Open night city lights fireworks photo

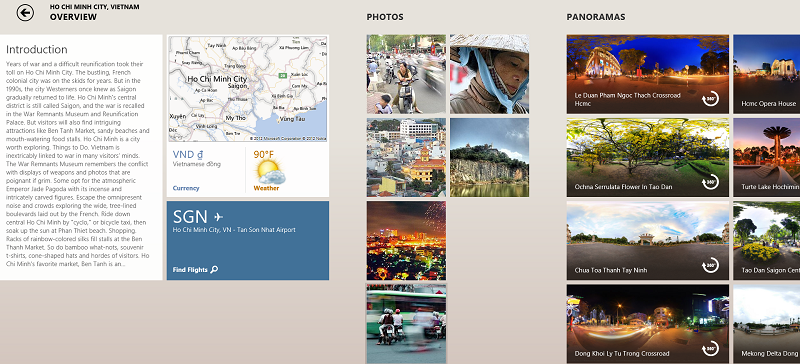point(406,240)
